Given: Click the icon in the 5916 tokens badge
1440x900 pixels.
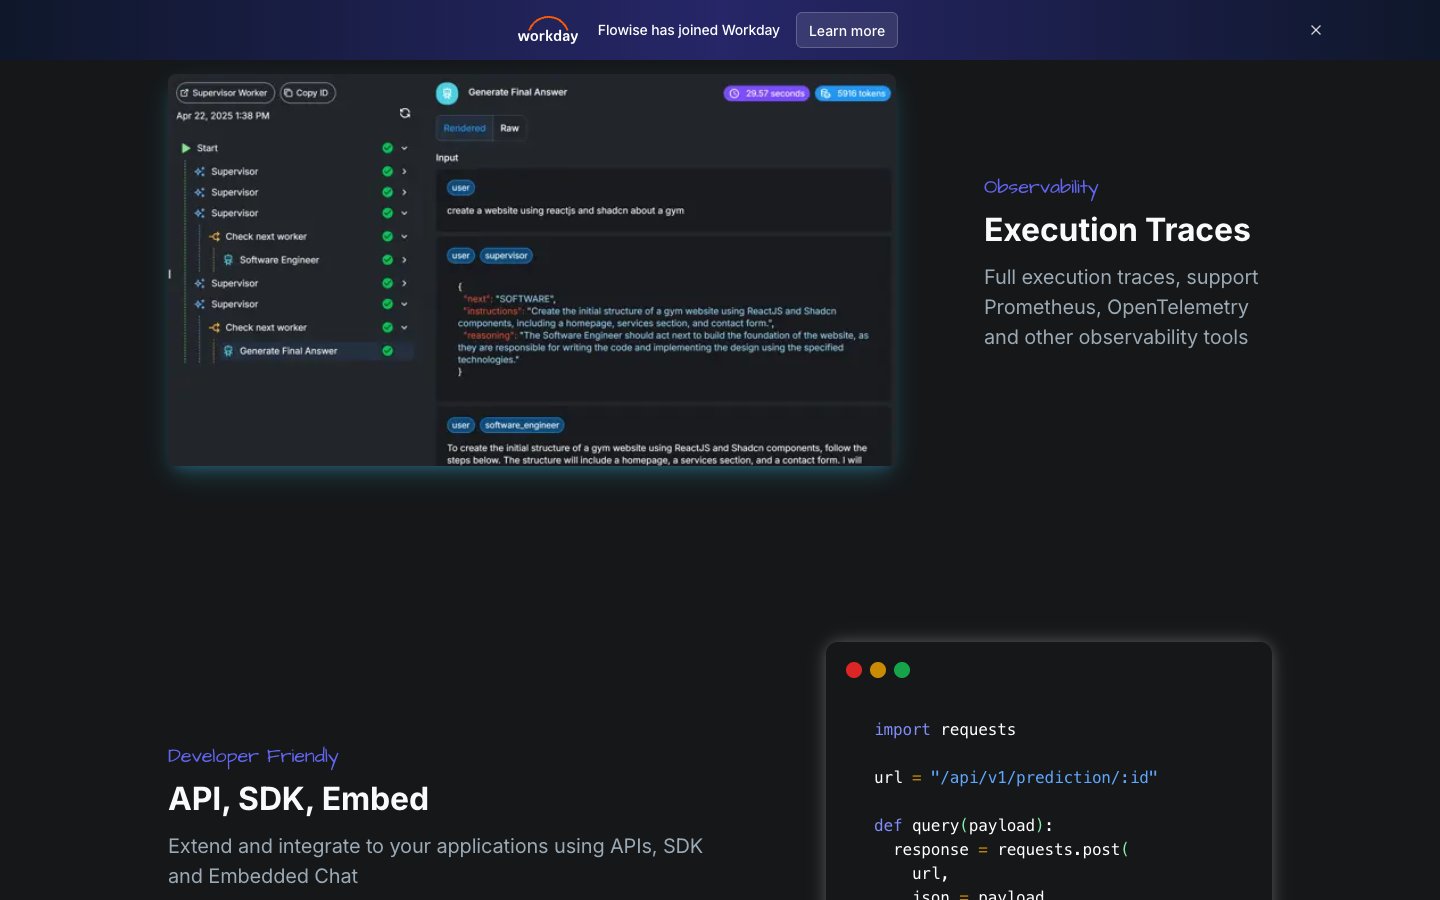Looking at the screenshot, I should point(826,94).
